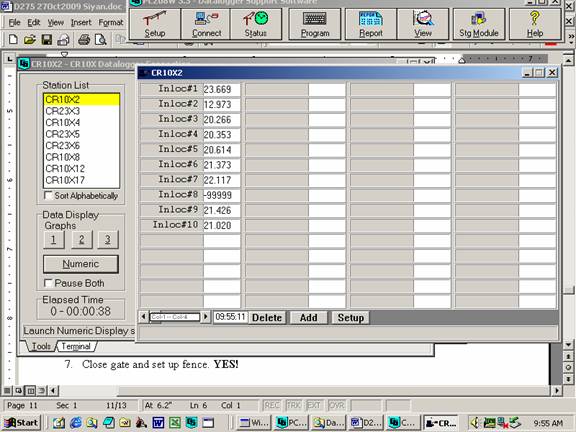The image size is (576, 432).
Task: Click column scroll left arrow in CR10X2 window
Action: click(x=144, y=317)
